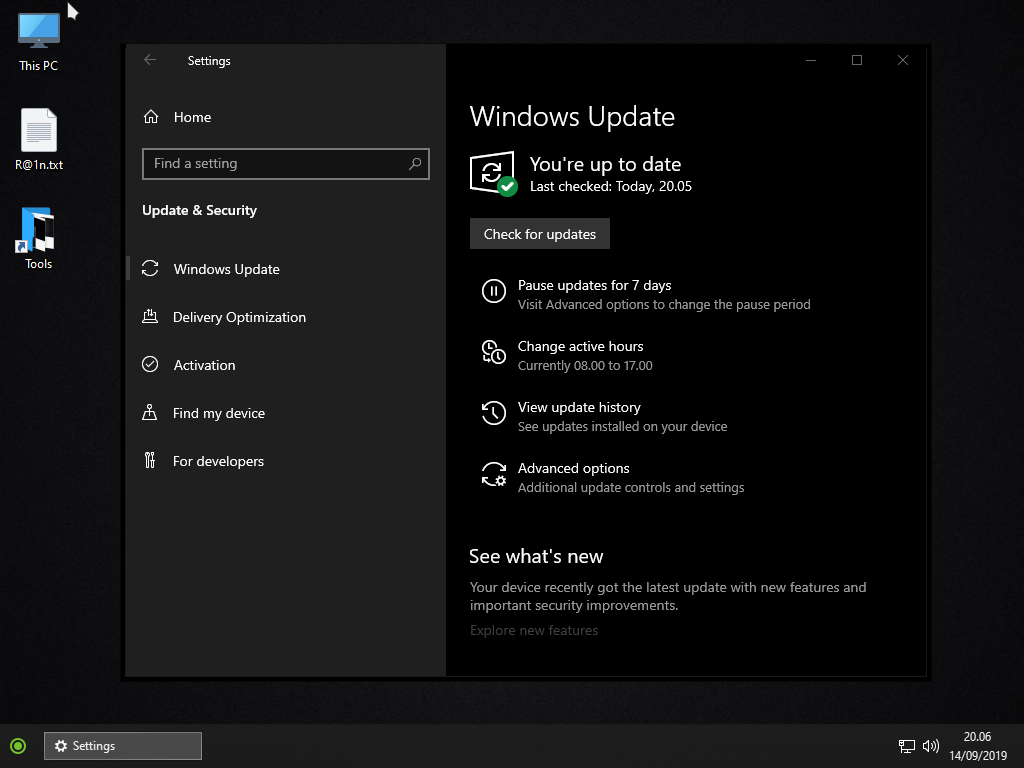This screenshot has width=1024, height=768.
Task: Click the active hours clock icon
Action: point(494,352)
